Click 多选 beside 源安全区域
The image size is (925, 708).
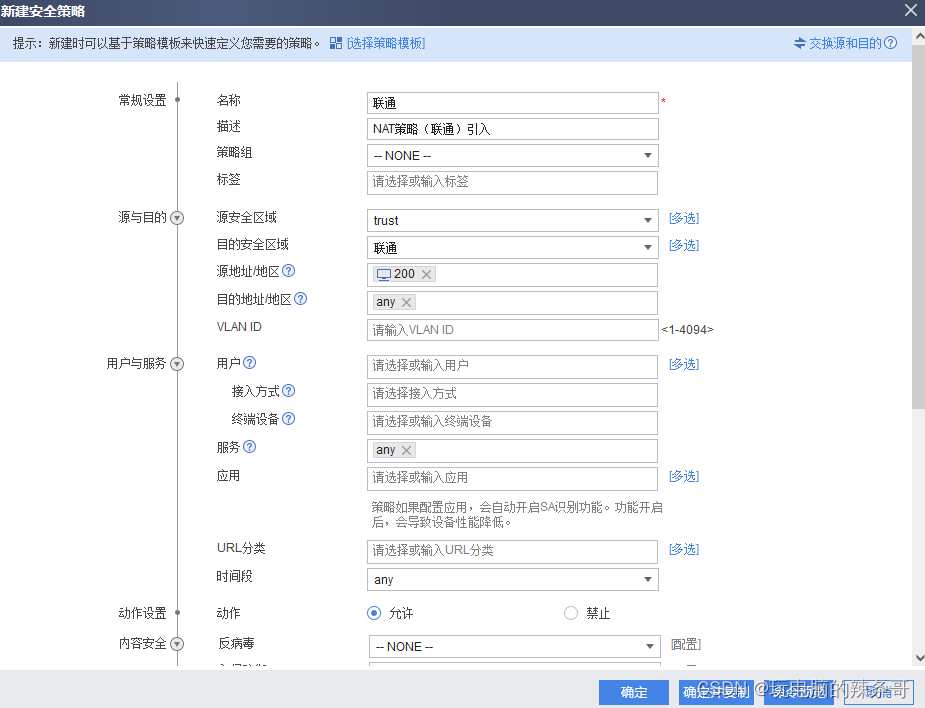tap(684, 218)
